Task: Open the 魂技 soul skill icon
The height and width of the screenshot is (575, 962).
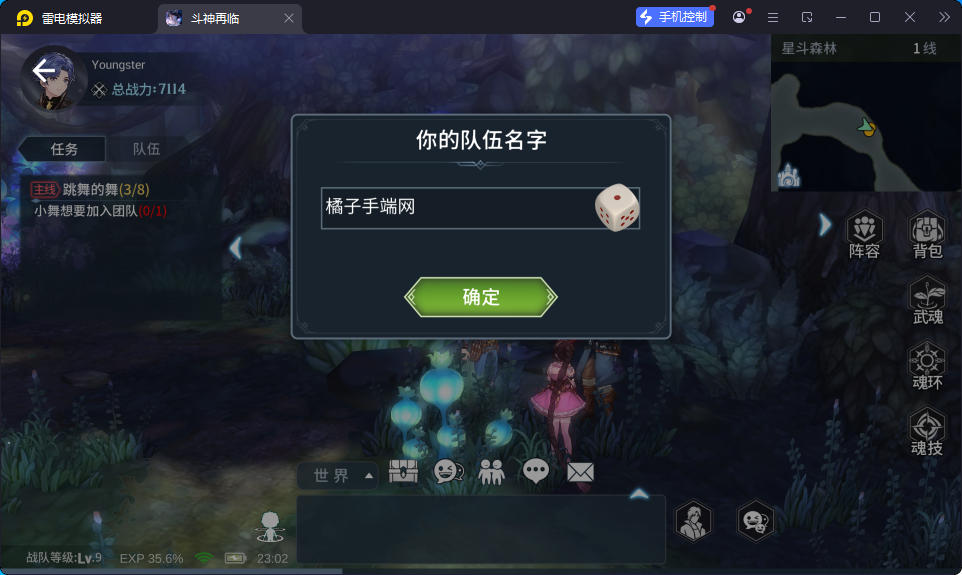Action: tap(927, 432)
